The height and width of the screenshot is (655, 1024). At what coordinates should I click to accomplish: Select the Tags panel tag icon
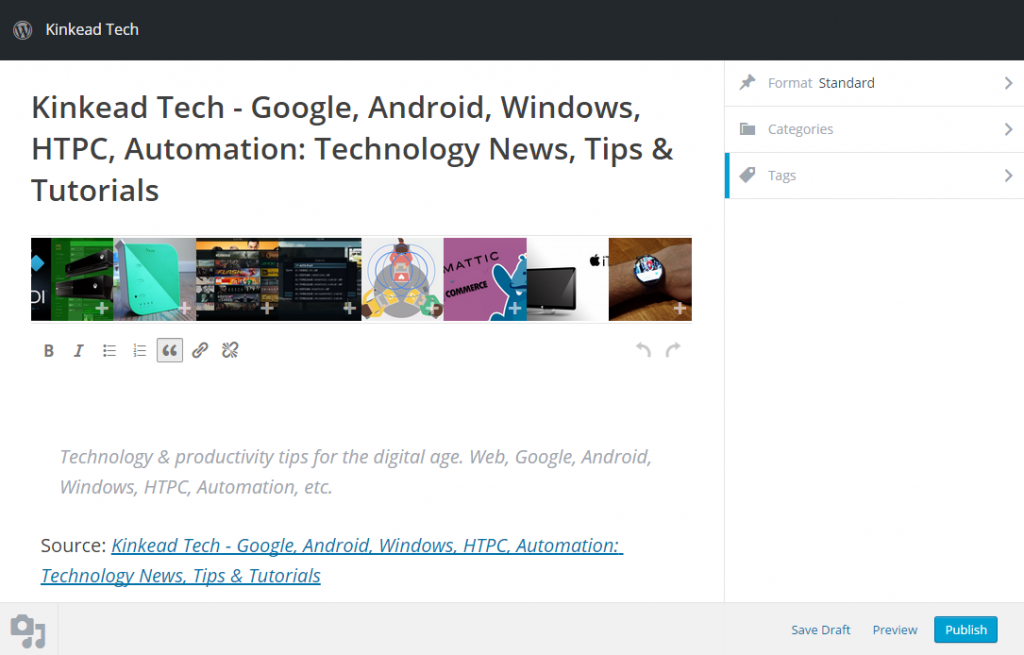coord(747,175)
